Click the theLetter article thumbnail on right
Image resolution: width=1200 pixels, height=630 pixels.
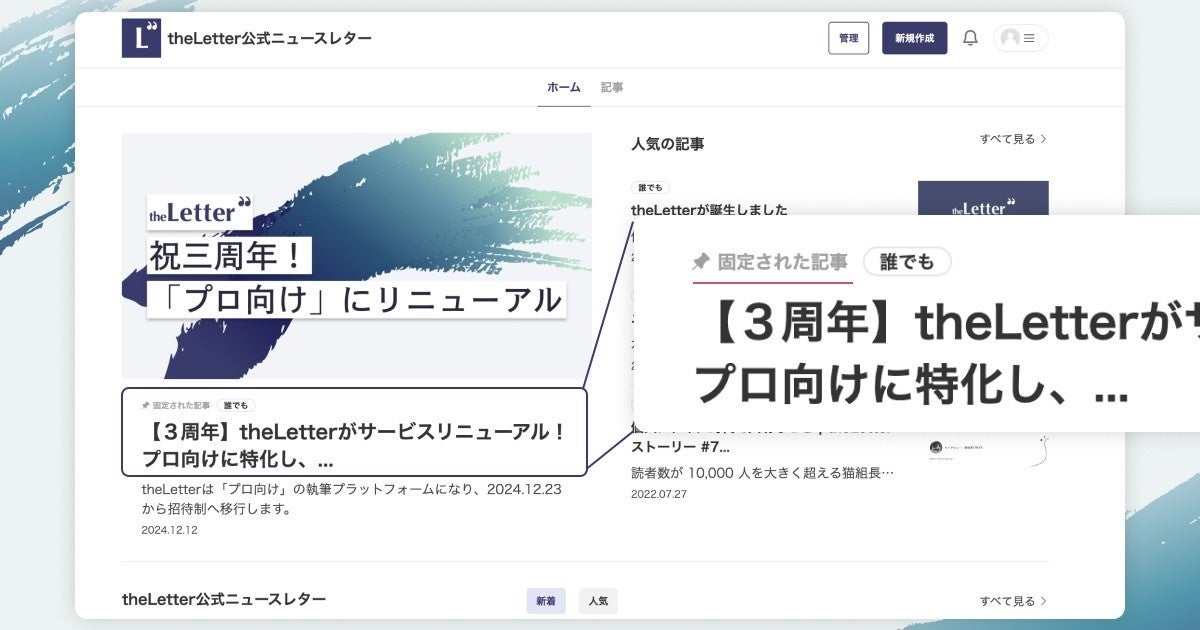983,198
